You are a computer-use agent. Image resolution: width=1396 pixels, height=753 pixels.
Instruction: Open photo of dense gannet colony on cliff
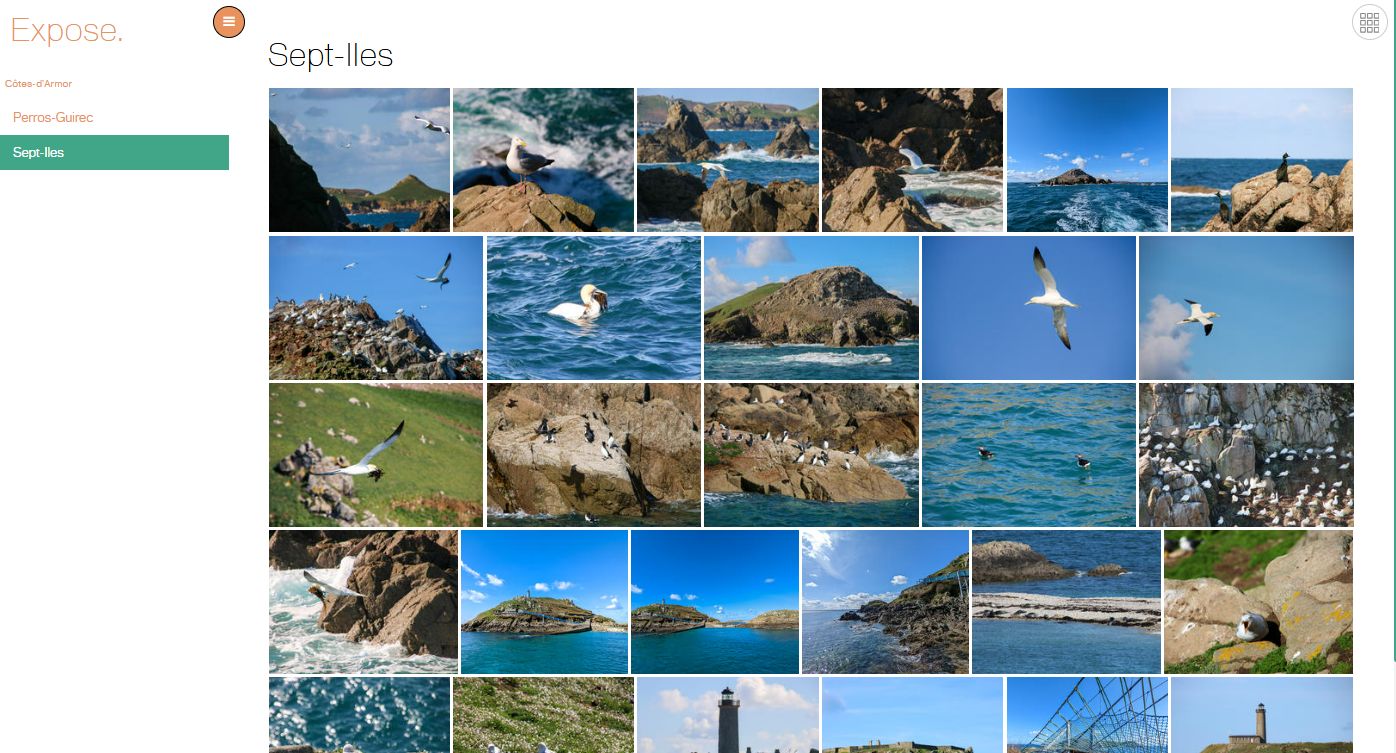click(x=1246, y=455)
